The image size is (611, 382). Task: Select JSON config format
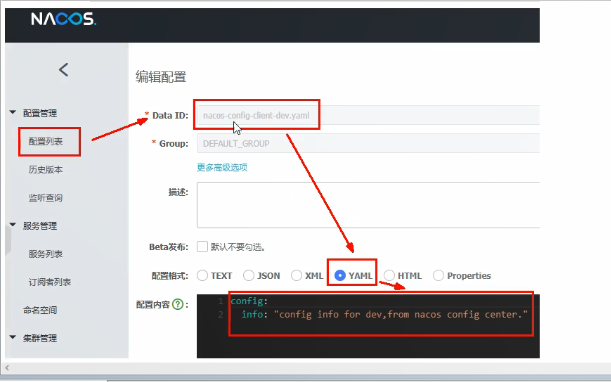point(249,276)
